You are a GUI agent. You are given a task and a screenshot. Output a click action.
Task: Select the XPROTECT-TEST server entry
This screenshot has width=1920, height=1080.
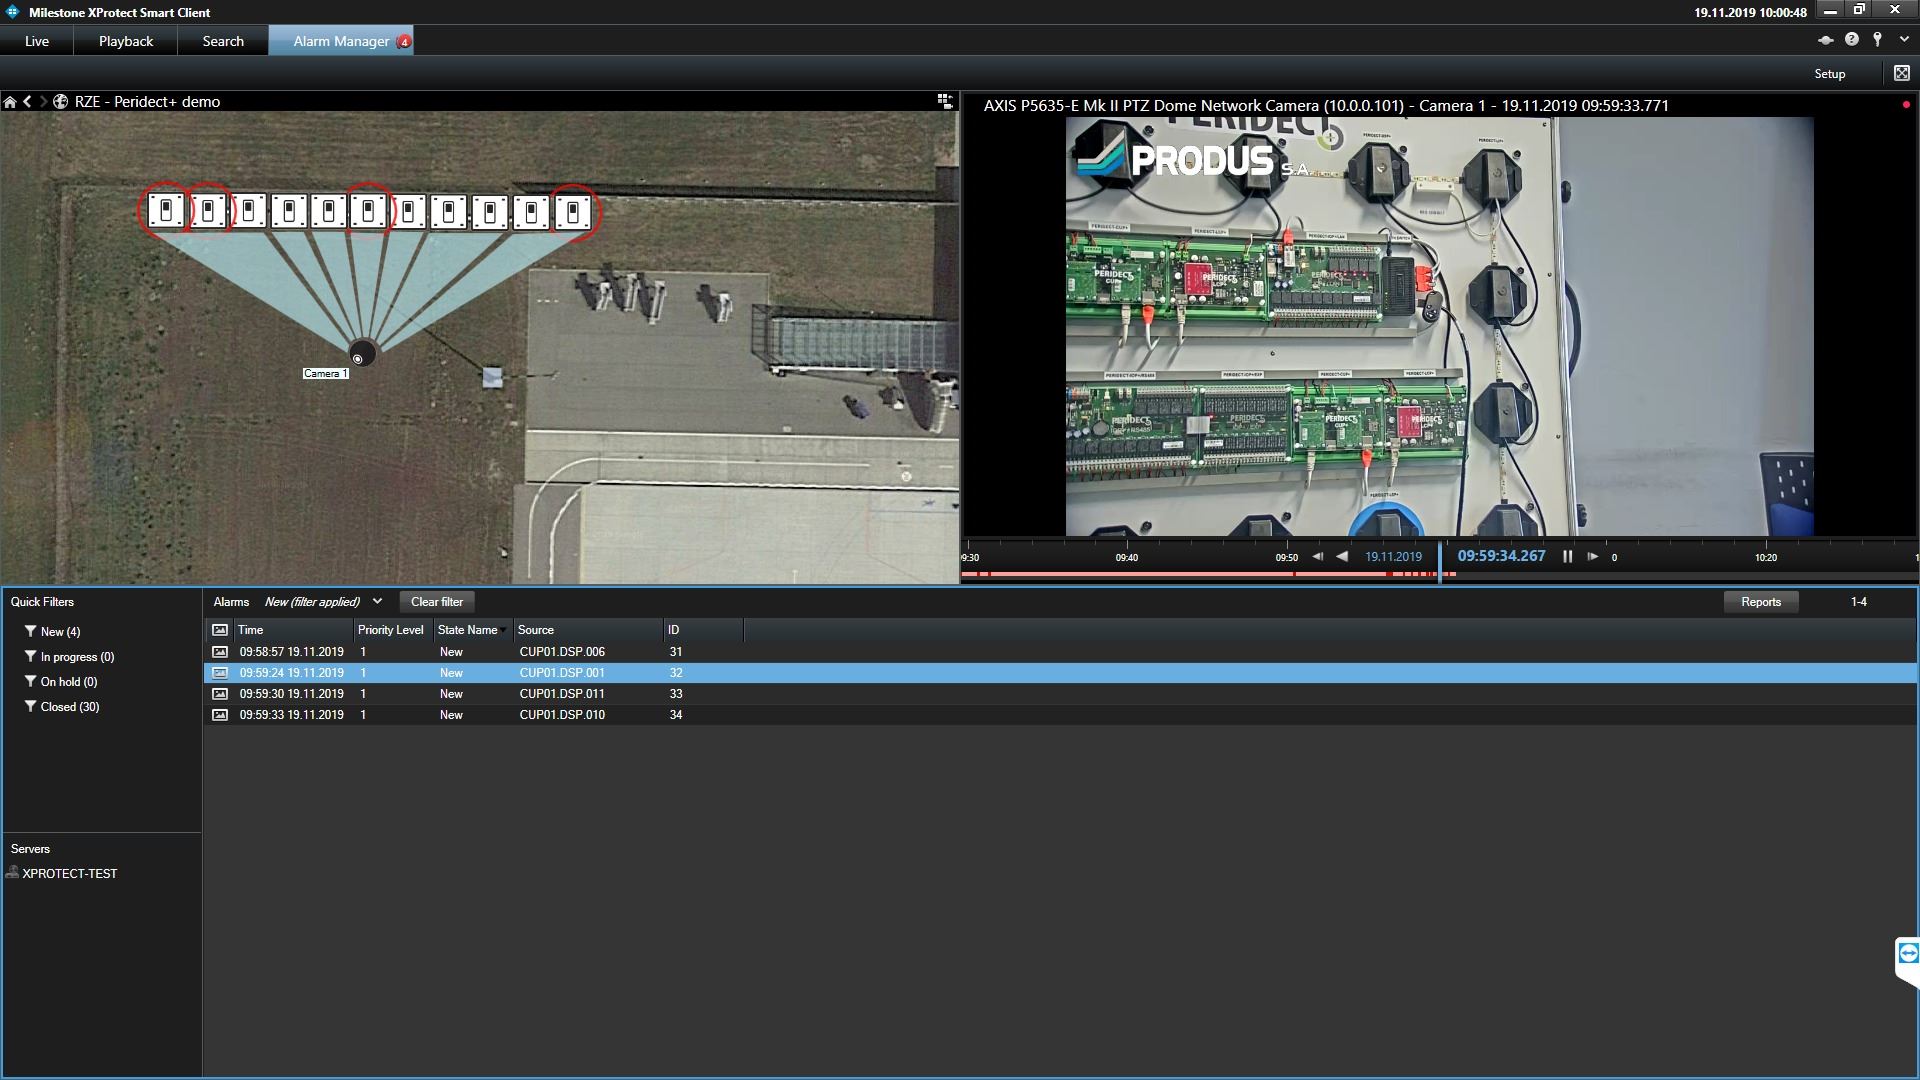[62, 873]
